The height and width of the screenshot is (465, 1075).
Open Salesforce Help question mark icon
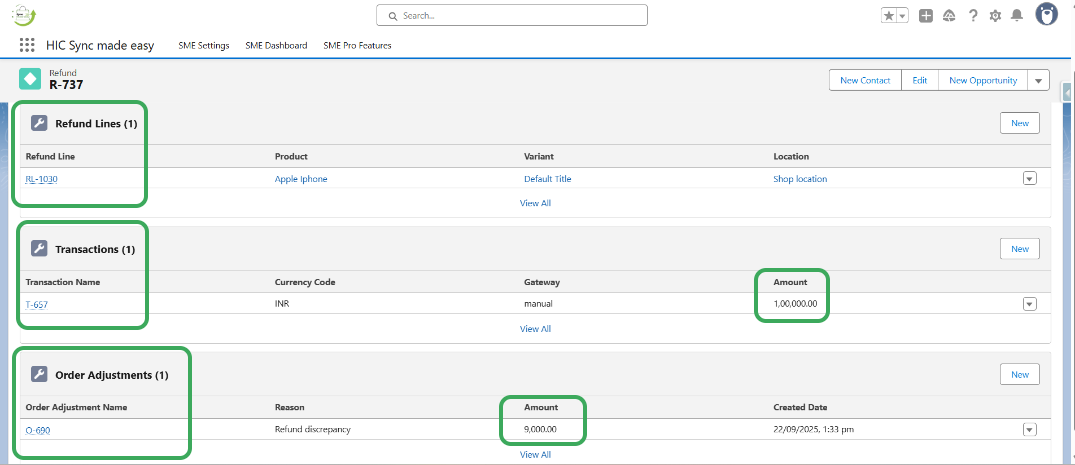973,16
